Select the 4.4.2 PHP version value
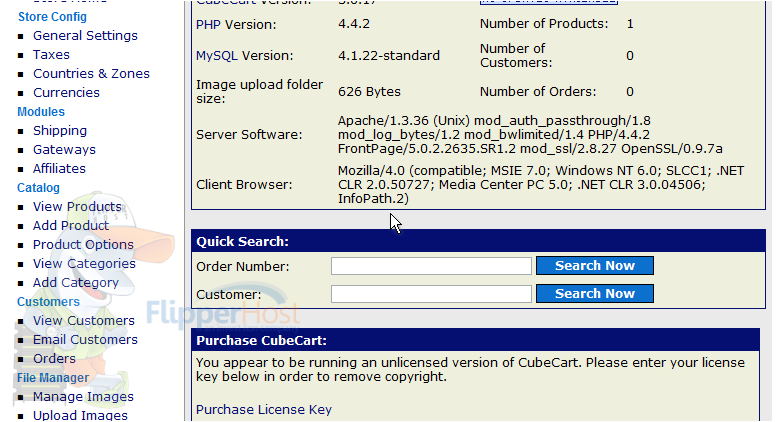The image size is (776, 422). click(354, 24)
